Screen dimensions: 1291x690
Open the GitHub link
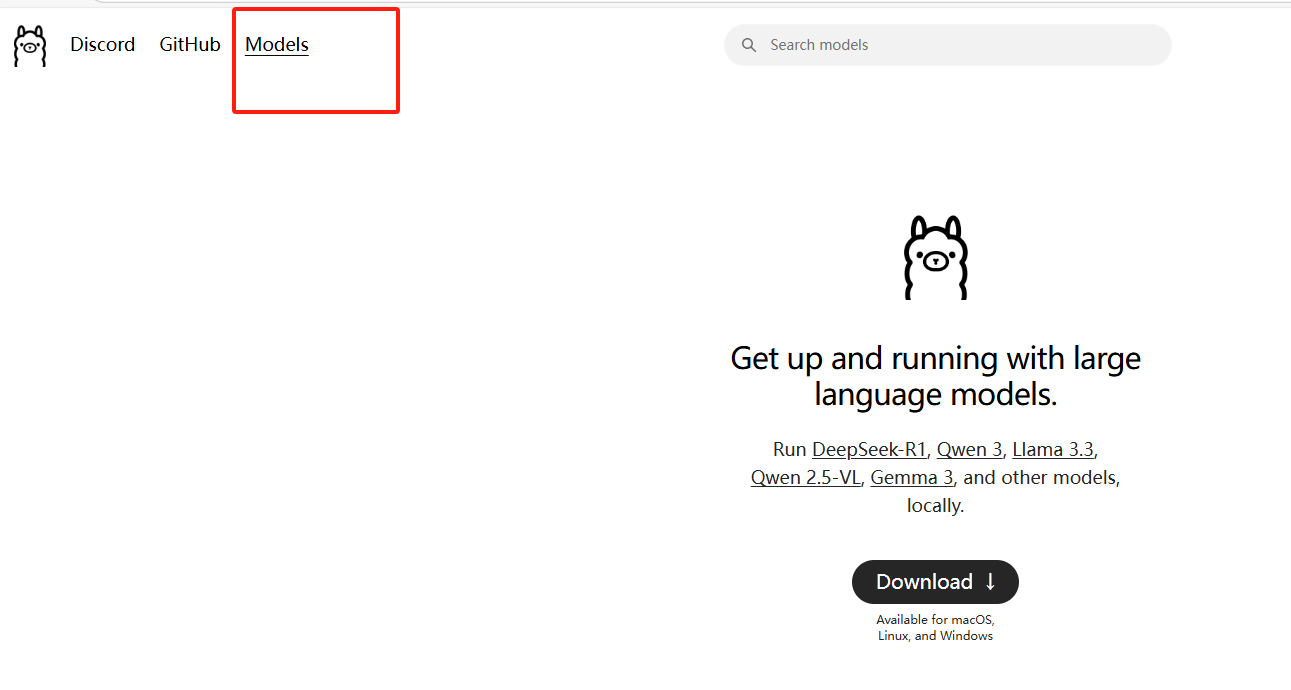[x=190, y=45]
